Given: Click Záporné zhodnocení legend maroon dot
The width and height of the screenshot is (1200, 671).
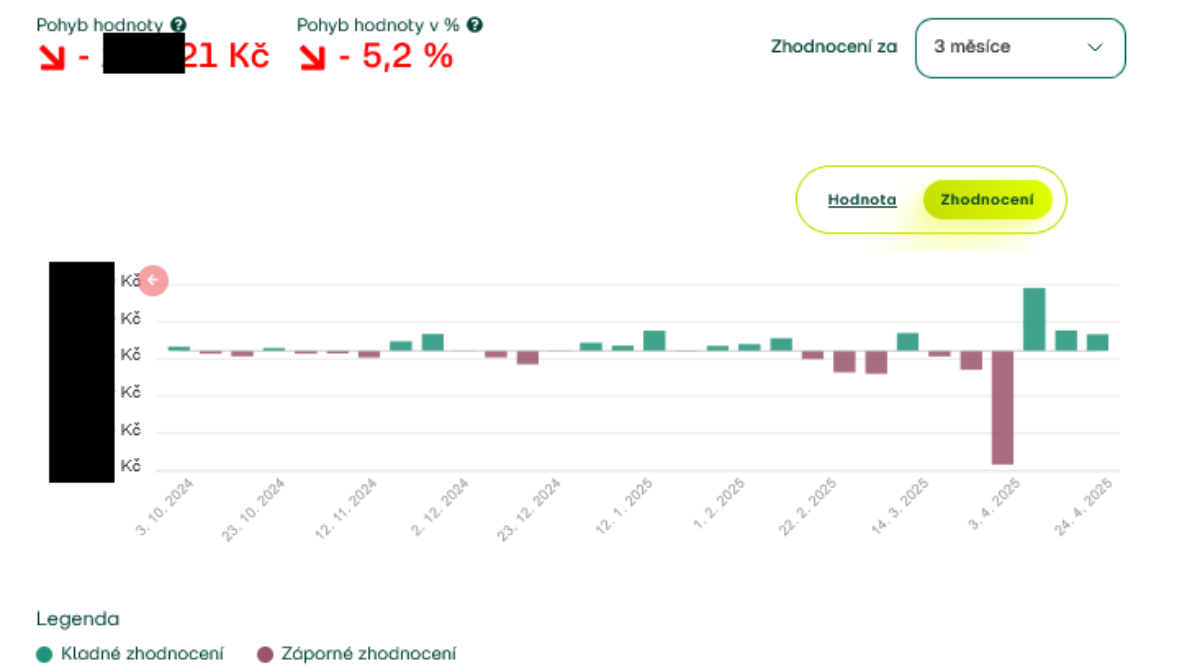Looking at the screenshot, I should 265,654.
